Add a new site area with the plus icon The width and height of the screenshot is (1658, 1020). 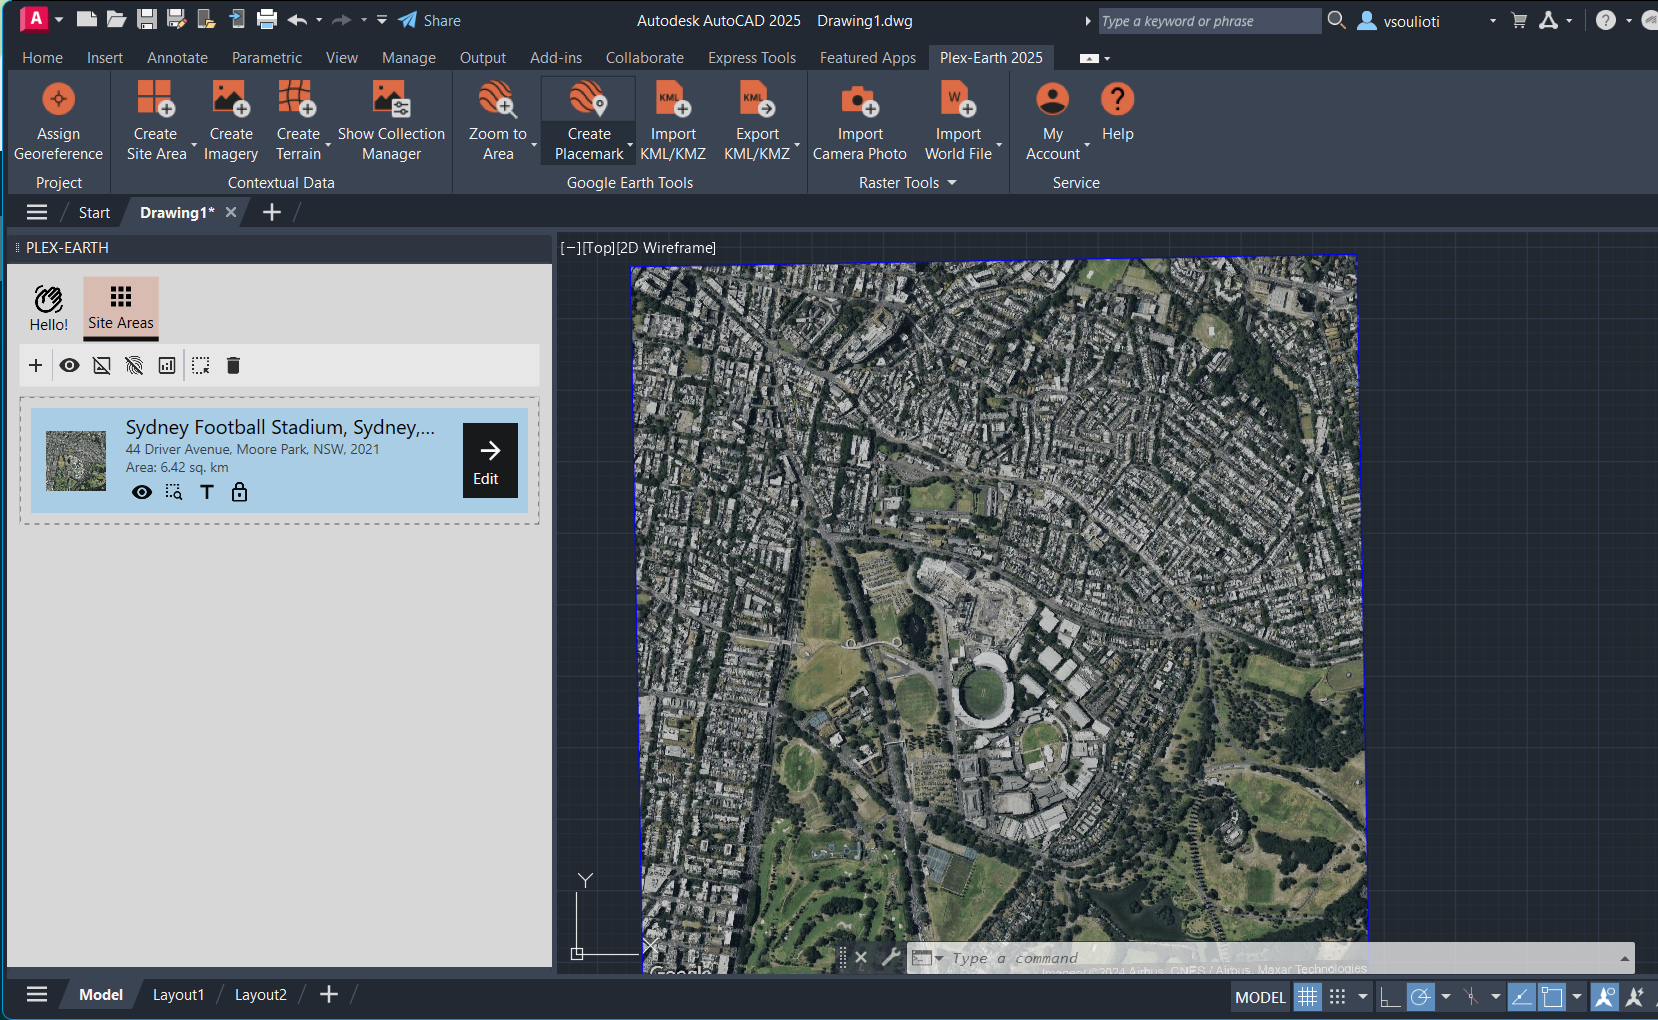[36, 366]
